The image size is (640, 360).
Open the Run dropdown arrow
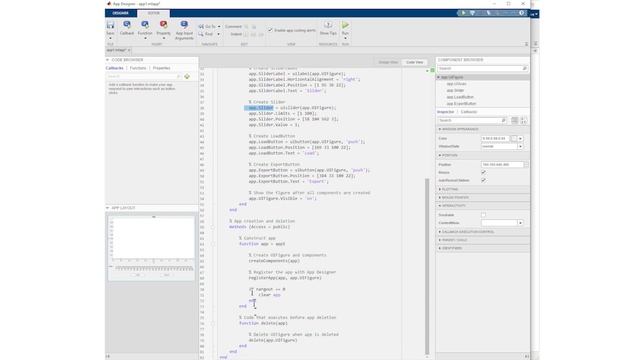(345, 38)
